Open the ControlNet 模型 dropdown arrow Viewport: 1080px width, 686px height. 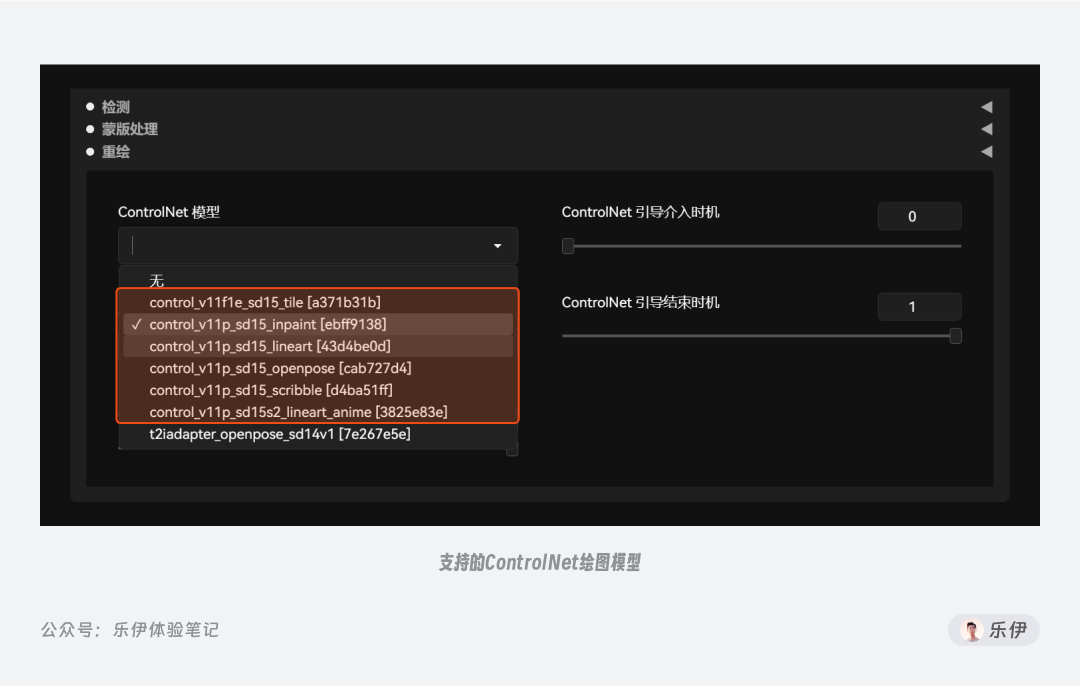click(497, 246)
